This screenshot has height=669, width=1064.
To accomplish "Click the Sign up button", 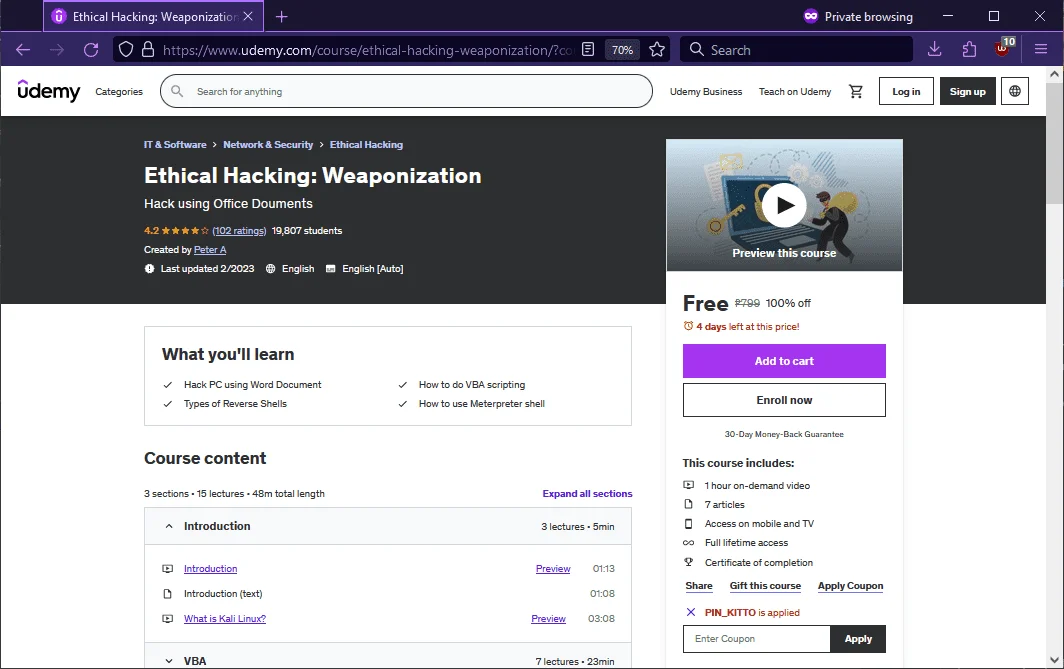I will click(967, 91).
